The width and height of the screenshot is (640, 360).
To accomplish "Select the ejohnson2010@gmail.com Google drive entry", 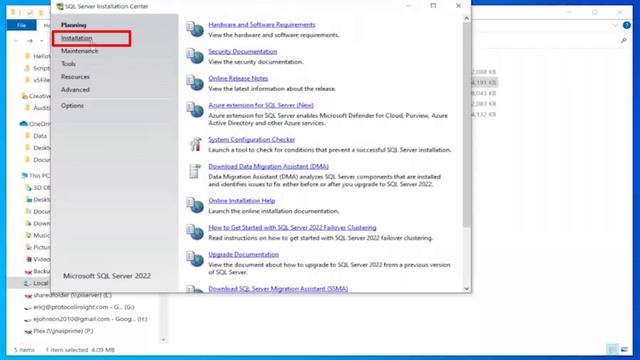I will (x=85, y=319).
